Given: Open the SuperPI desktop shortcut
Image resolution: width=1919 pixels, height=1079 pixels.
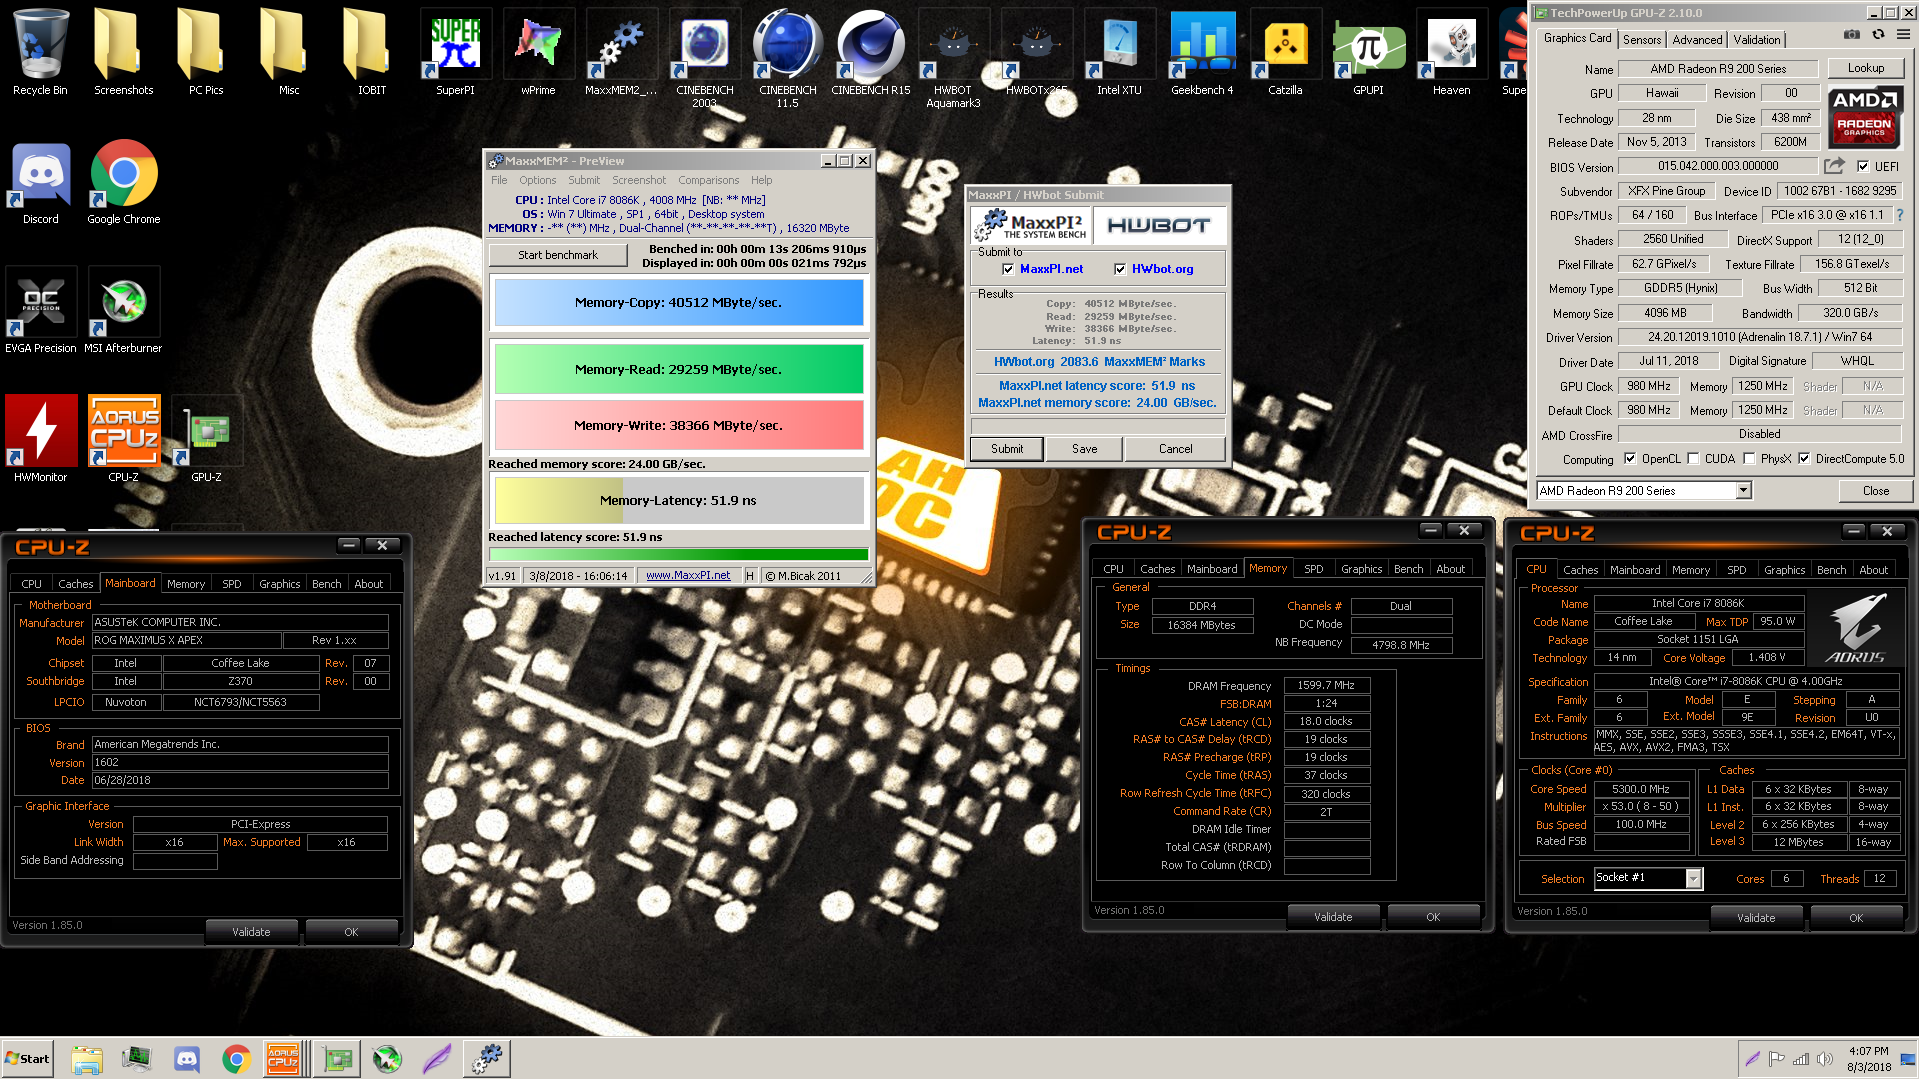Looking at the screenshot, I should click(x=455, y=52).
